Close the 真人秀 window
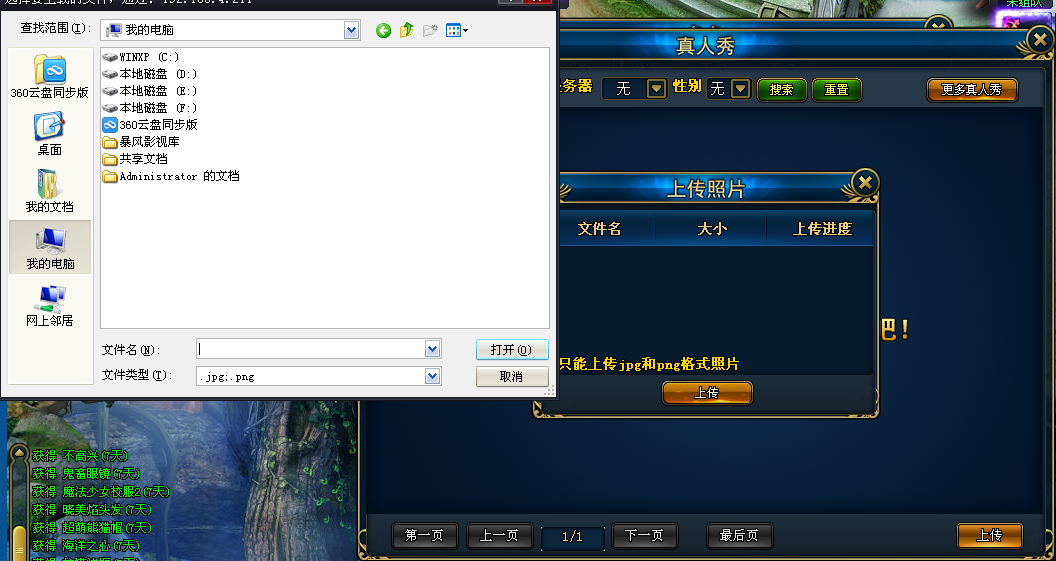This screenshot has height=561, width=1056. [x=1040, y=40]
